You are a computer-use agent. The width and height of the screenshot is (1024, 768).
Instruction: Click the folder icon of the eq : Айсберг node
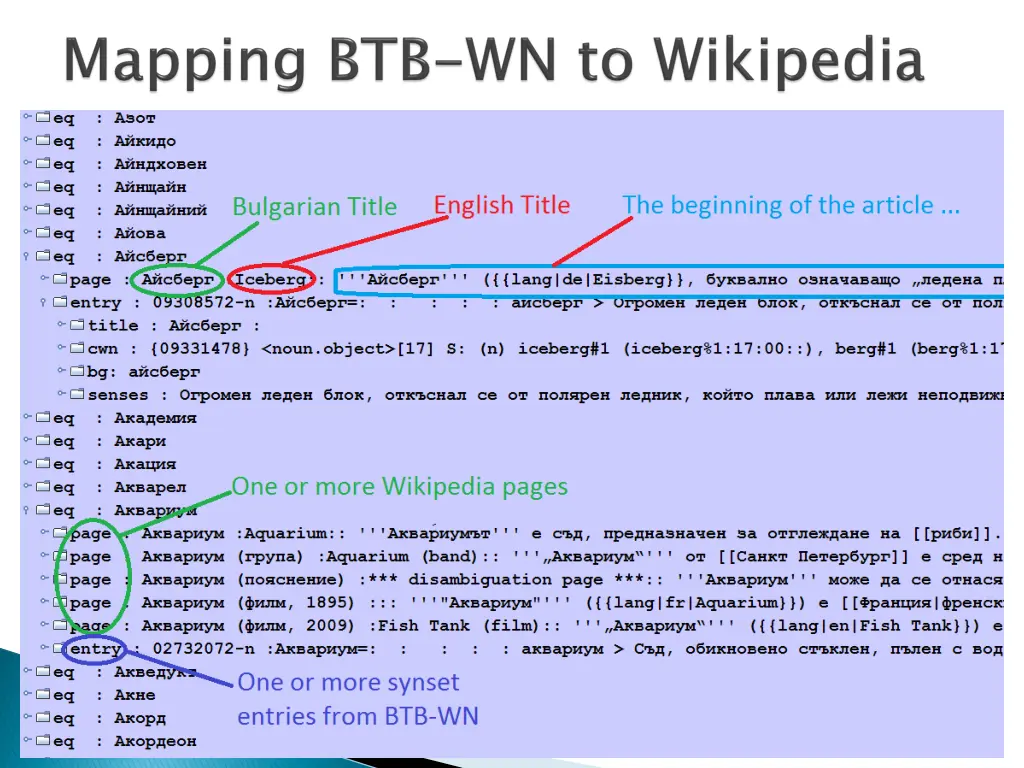pyautogui.click(x=43, y=256)
